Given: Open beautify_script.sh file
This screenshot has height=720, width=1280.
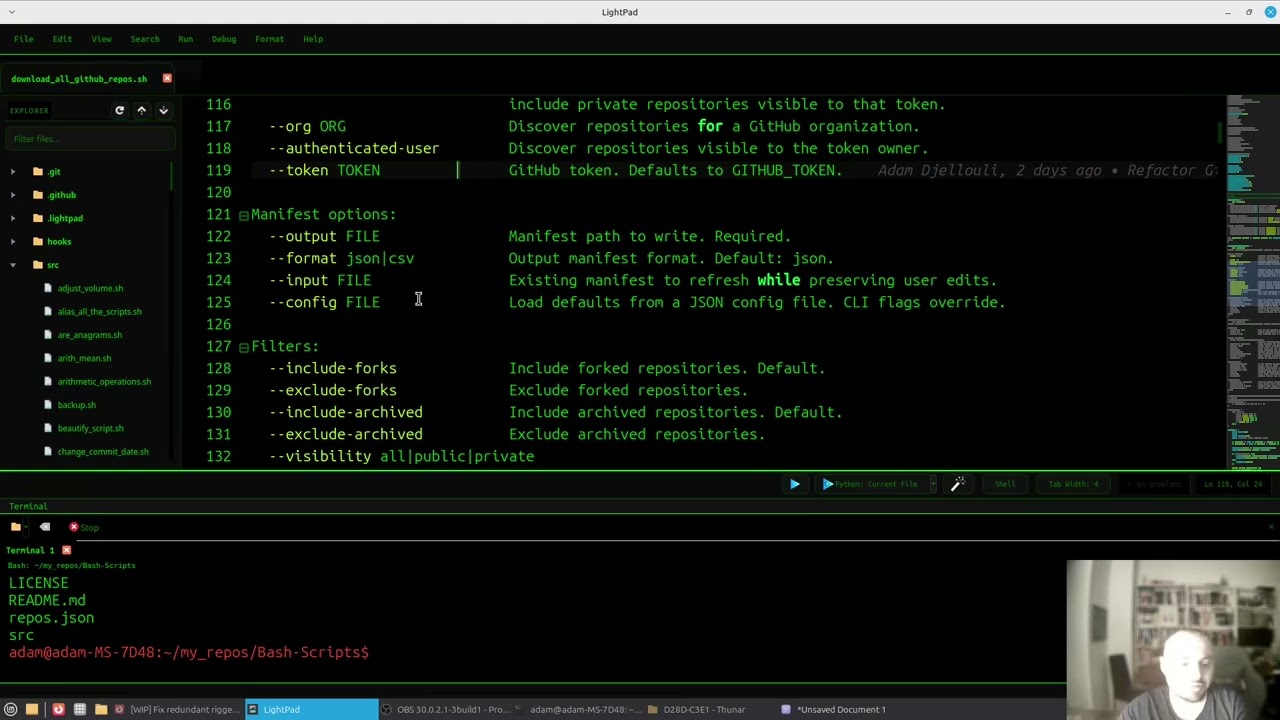Looking at the screenshot, I should pyautogui.click(x=90, y=428).
